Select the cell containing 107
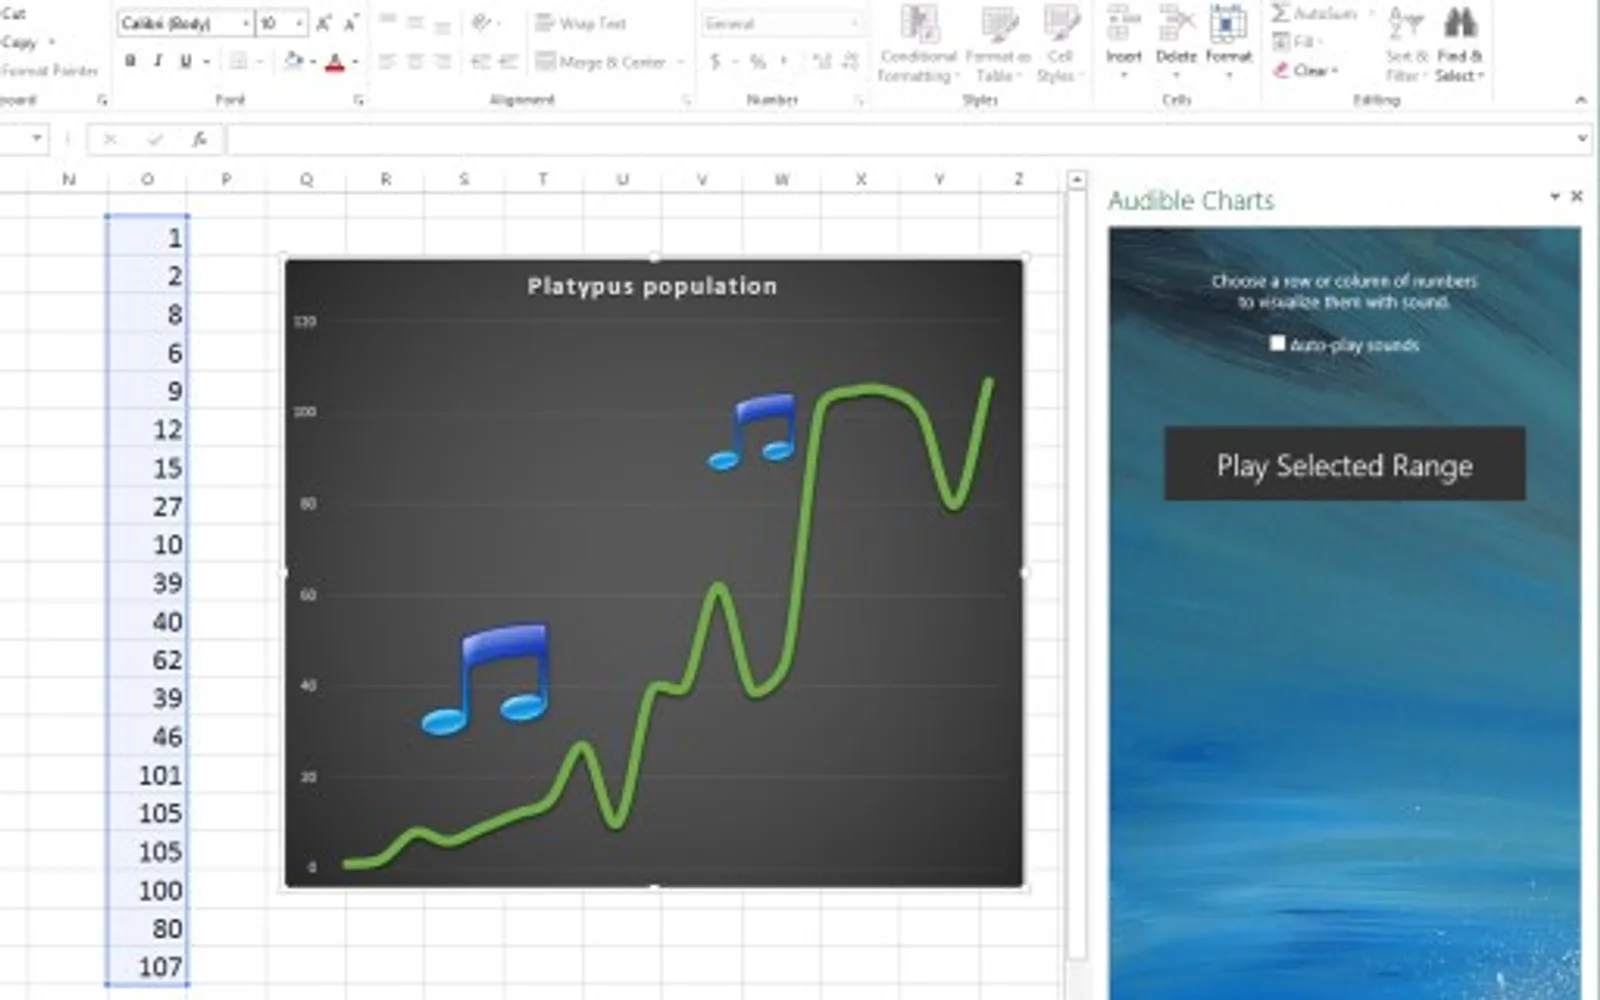This screenshot has height=1000, width=1600. 147,967
